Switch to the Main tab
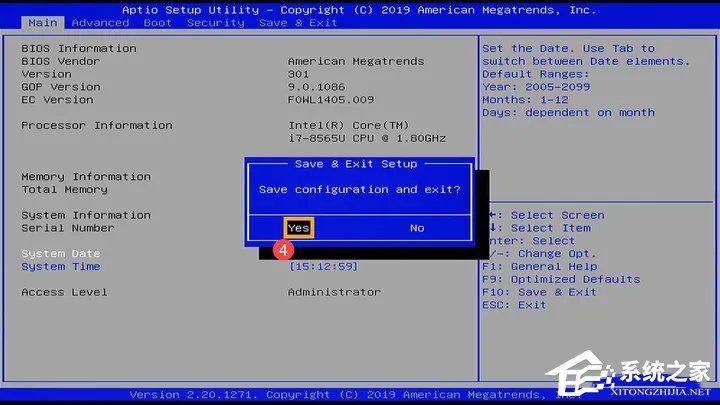Screen dimensions: 720x405 [x=43, y=22]
